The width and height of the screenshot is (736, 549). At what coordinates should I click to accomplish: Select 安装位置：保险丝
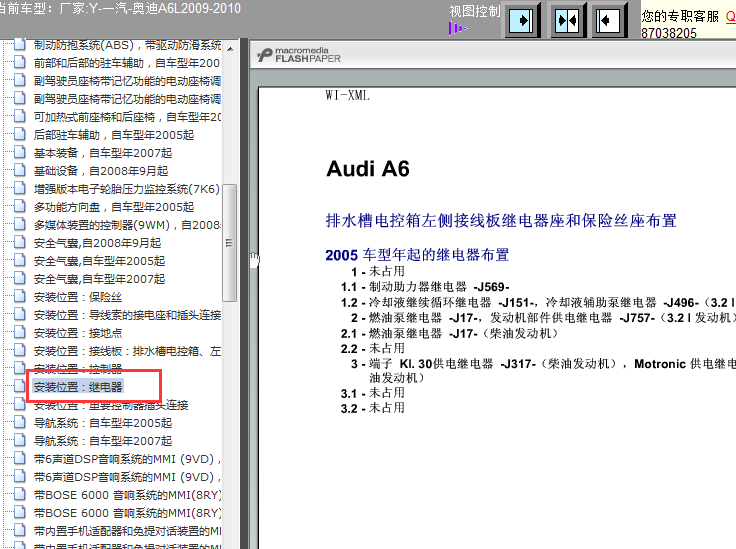(77, 297)
